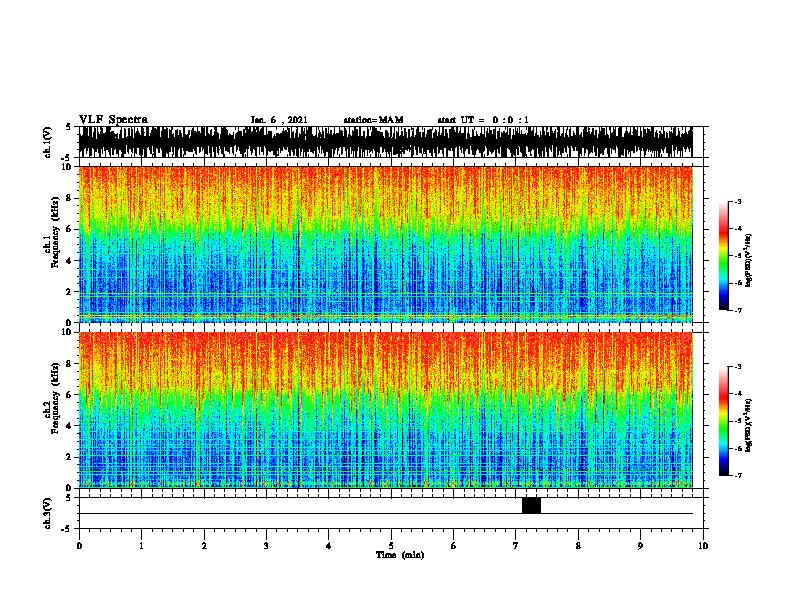Click the ch.1 color bar 'log(PSD)' label
The width and height of the screenshot is (792, 612).
point(748,260)
